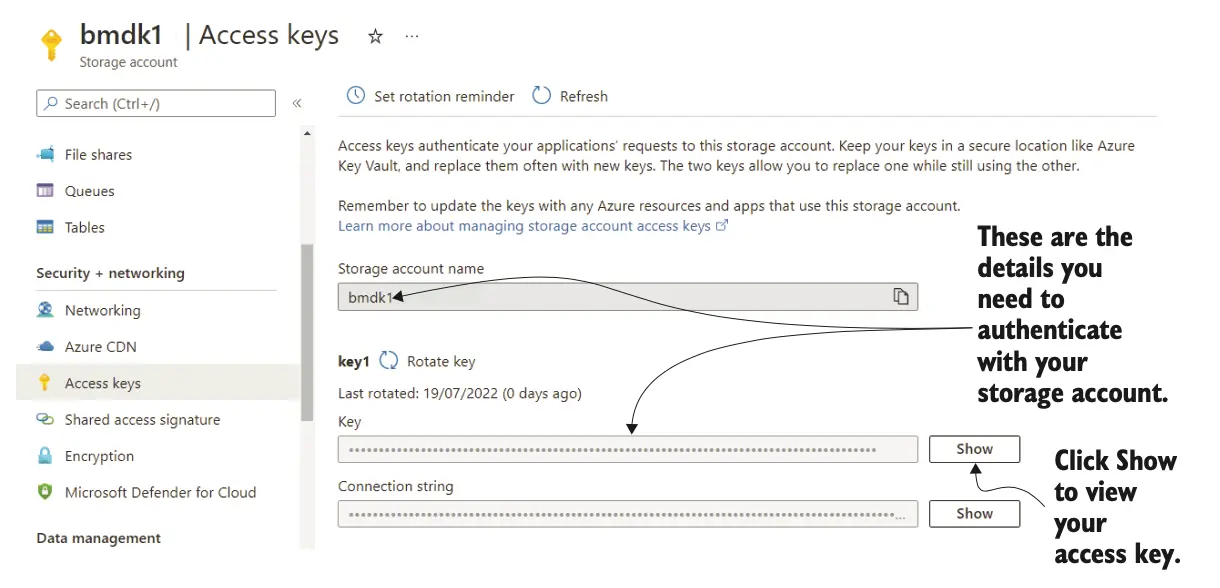Click Rotate key for key1
This screenshot has height=588, width=1220.
click(x=428, y=362)
